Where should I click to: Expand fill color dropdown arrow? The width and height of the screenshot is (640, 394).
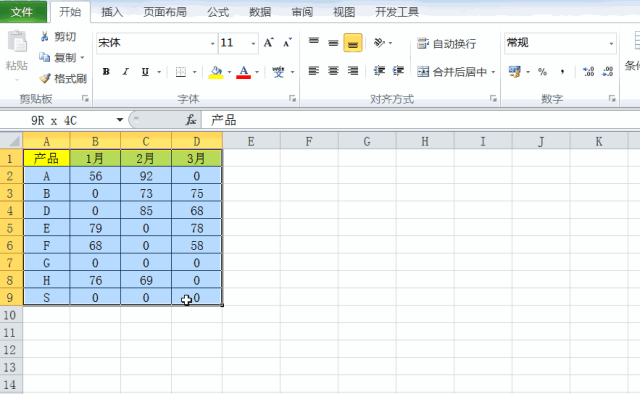[x=229, y=72]
